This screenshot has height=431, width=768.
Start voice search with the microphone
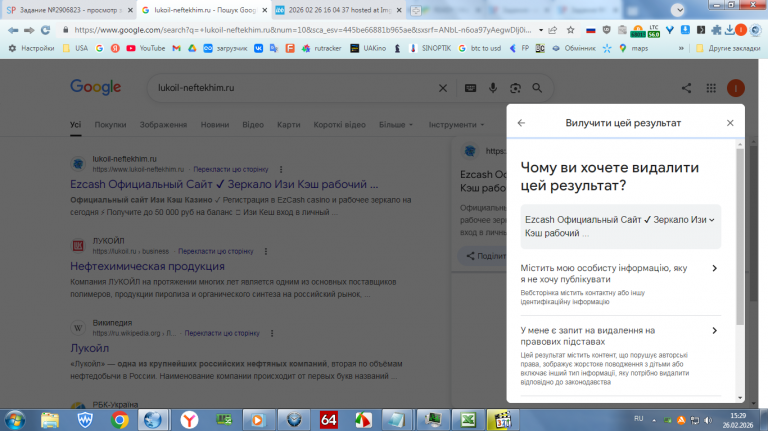pos(493,88)
